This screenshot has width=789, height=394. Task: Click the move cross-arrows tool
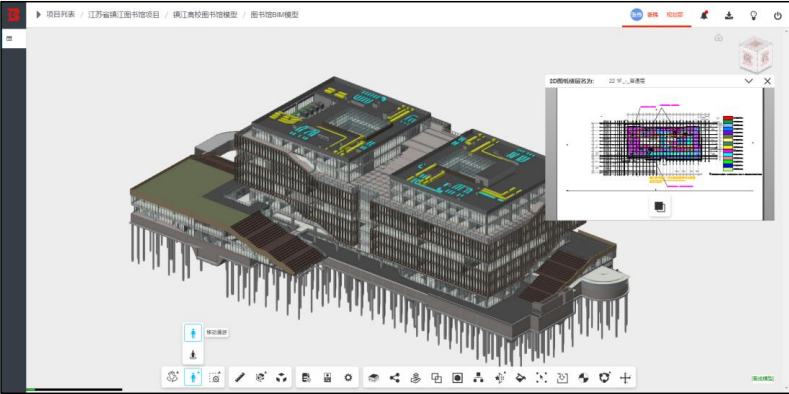point(625,377)
